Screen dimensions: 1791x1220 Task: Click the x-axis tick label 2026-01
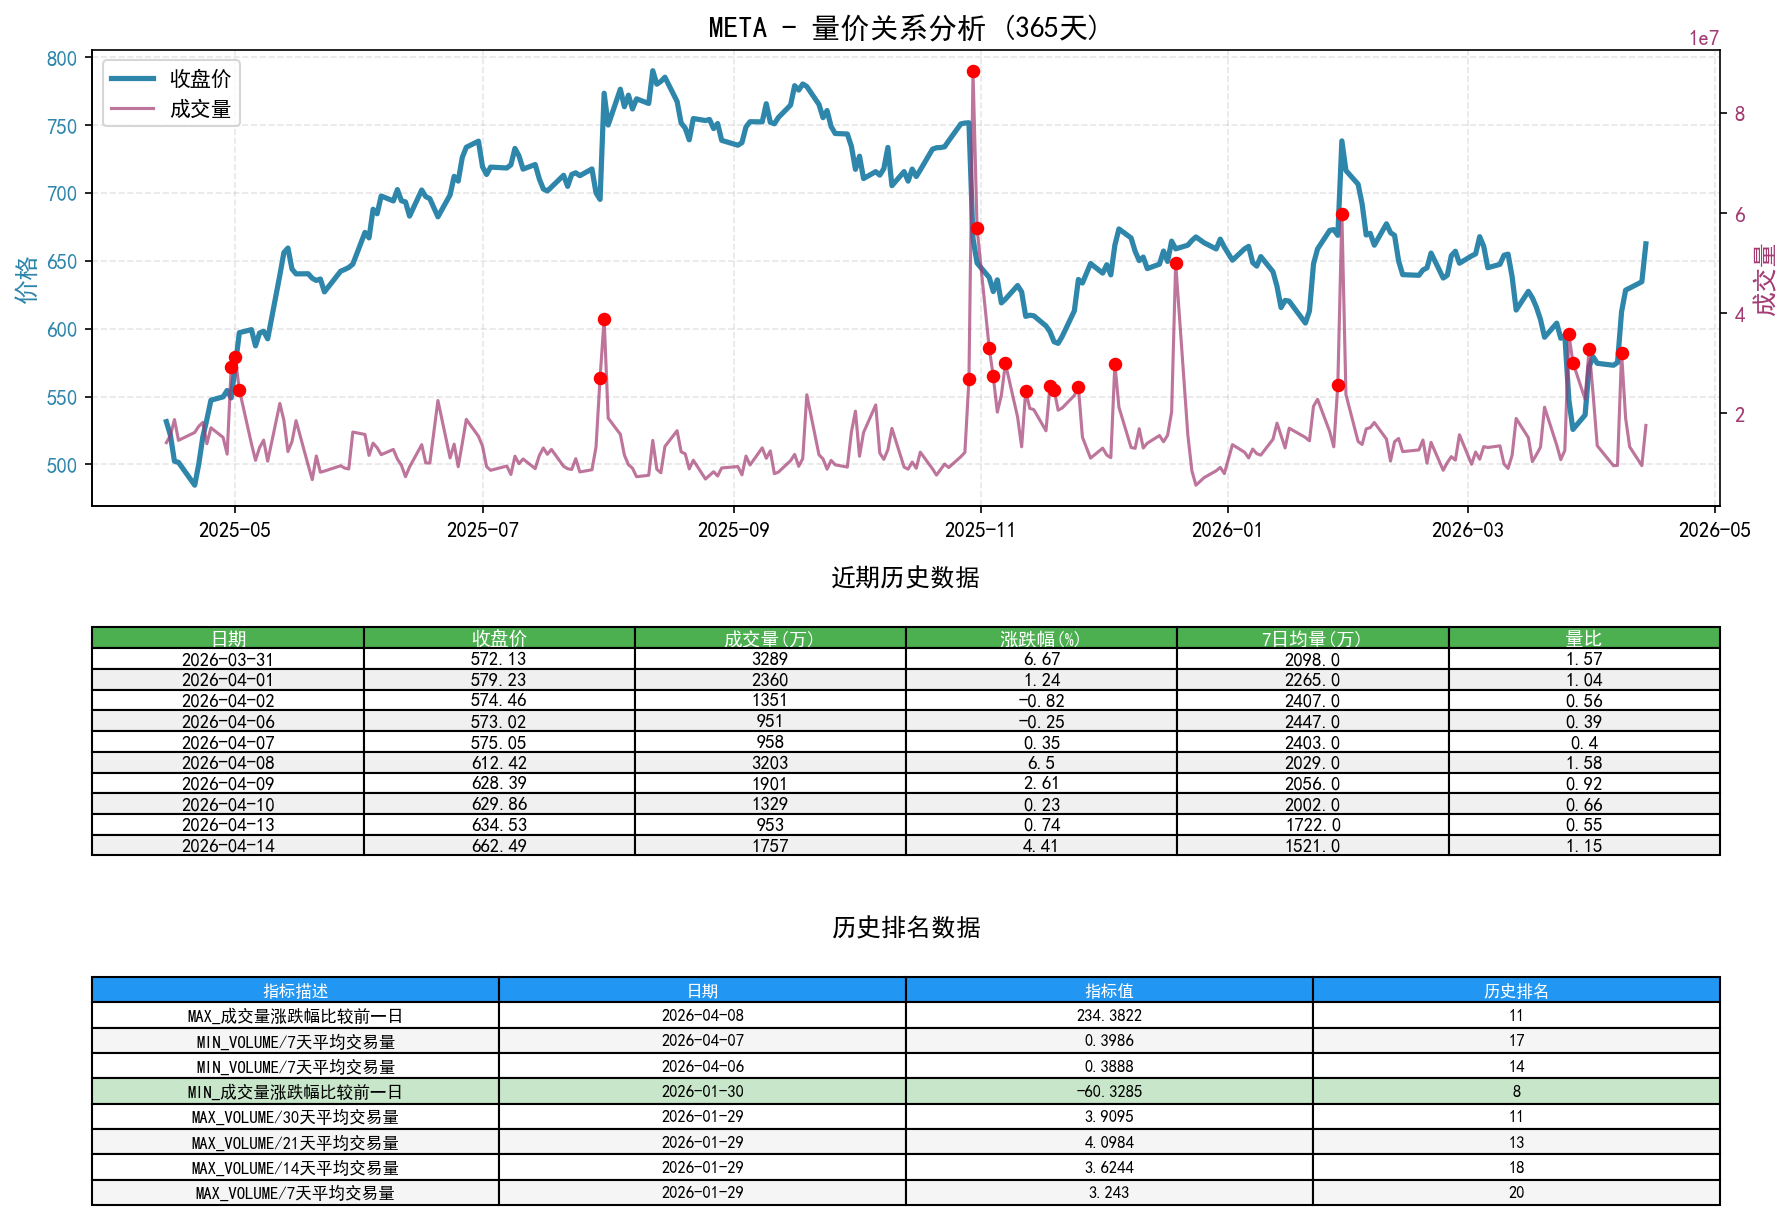click(x=1227, y=530)
